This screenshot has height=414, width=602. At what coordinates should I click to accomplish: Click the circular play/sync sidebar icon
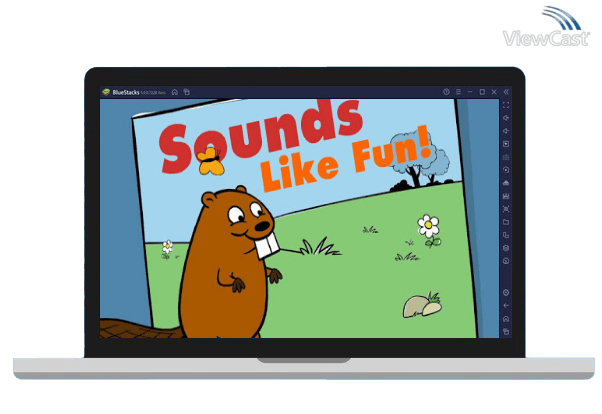pyautogui.click(x=506, y=170)
